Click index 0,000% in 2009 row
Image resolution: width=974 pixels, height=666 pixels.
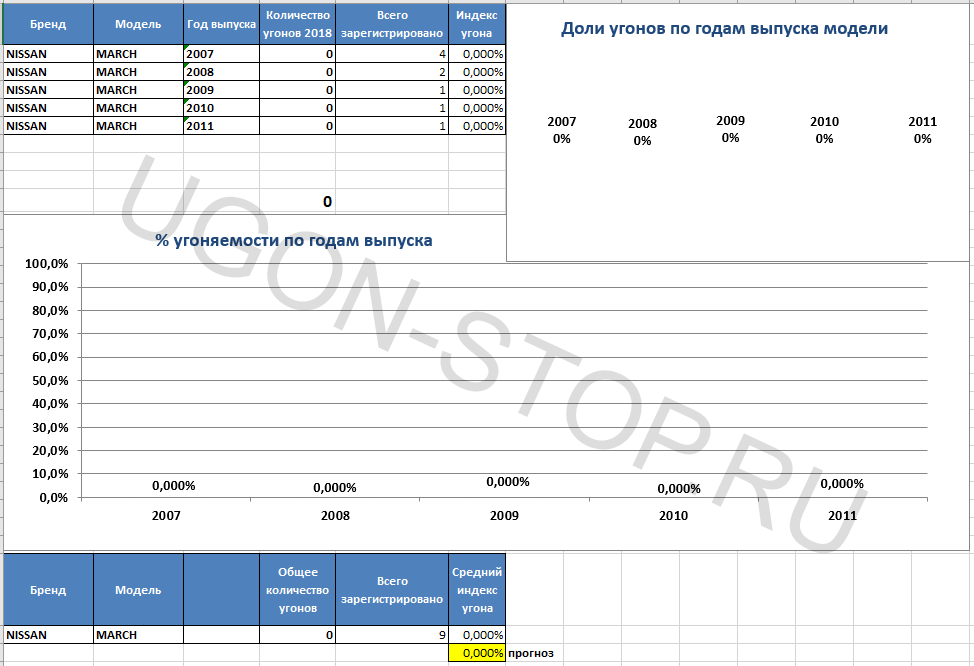(x=476, y=90)
